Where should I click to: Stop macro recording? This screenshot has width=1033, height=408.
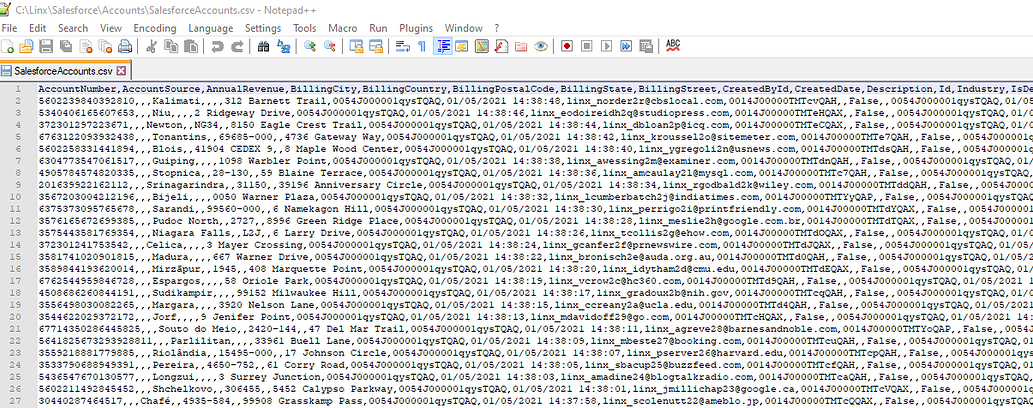(587, 46)
